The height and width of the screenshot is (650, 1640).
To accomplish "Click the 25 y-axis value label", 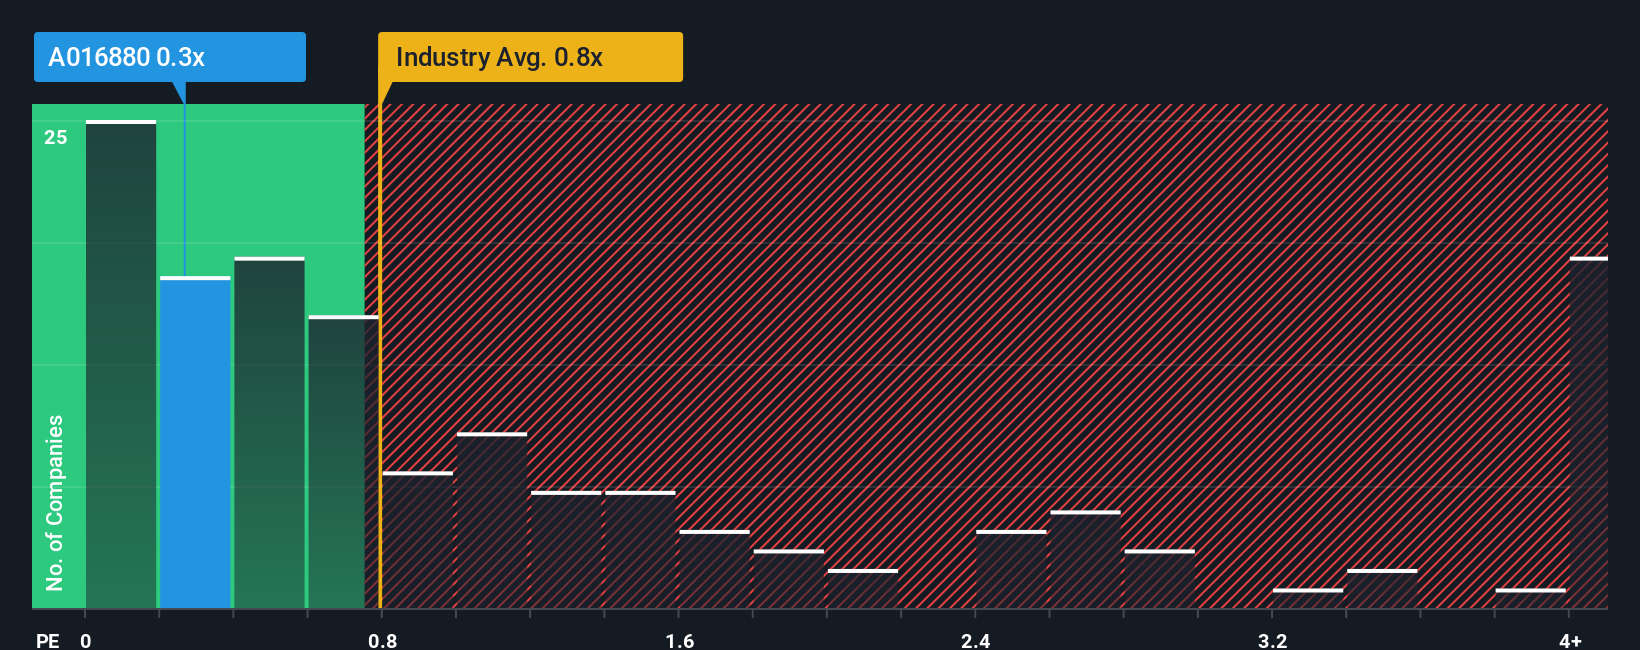I will (x=55, y=137).
